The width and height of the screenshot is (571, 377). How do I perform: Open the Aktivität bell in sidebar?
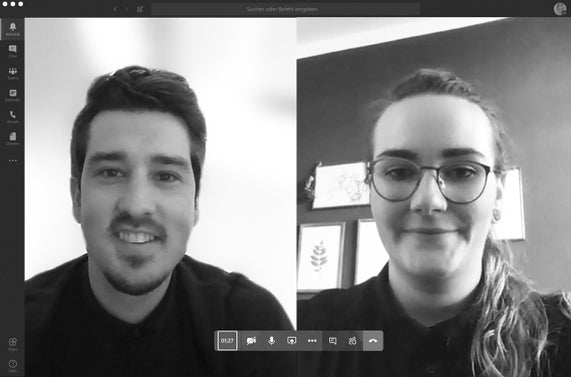[x=12, y=29]
